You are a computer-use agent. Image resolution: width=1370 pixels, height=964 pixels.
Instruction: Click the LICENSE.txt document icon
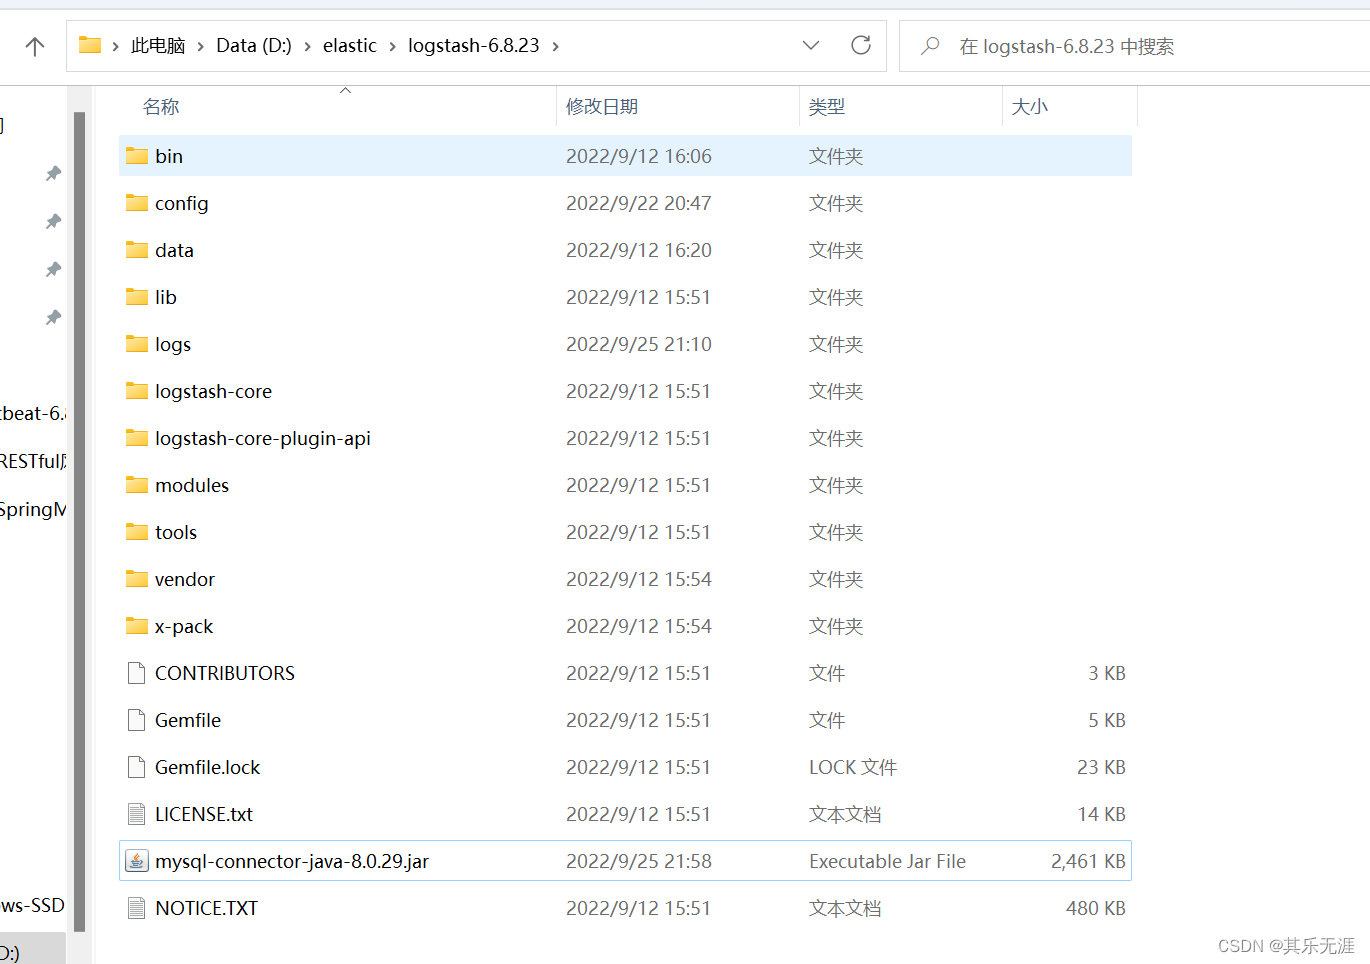click(137, 814)
